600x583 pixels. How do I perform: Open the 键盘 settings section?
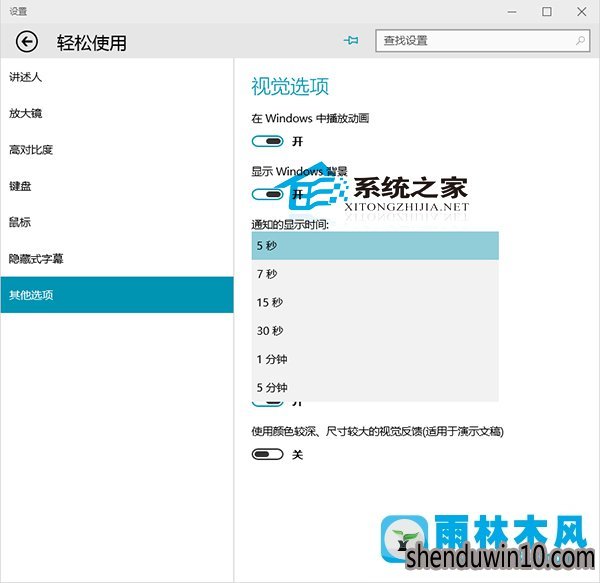(117, 186)
